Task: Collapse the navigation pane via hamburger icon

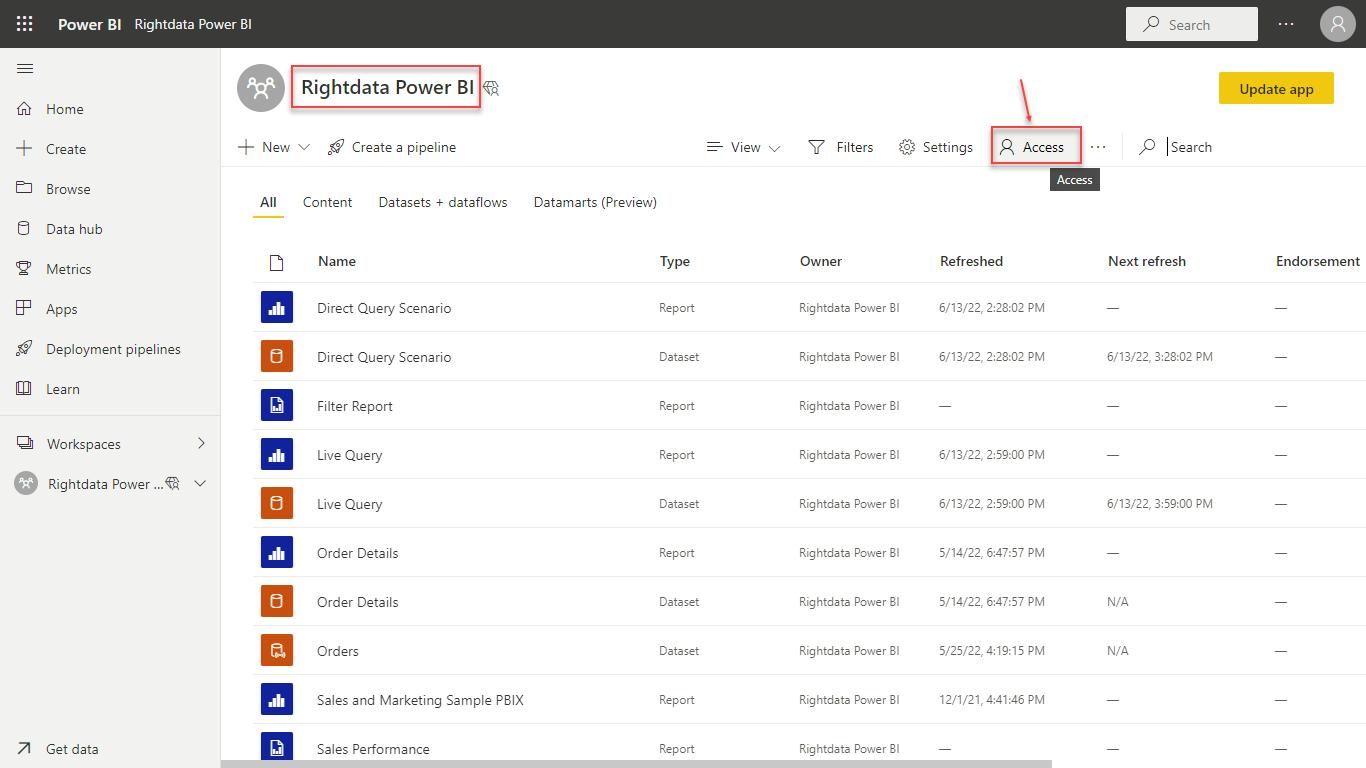Action: (25, 68)
